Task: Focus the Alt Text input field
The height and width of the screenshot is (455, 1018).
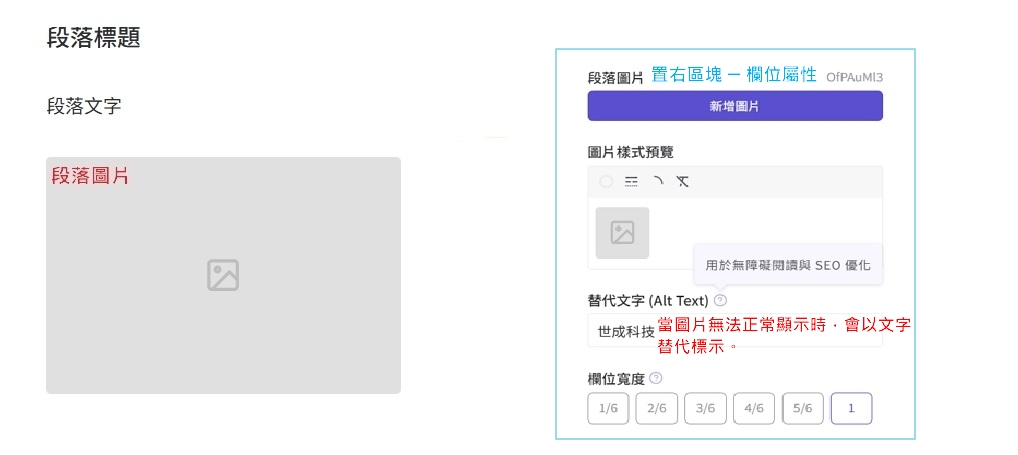Action: pyautogui.click(x=620, y=331)
